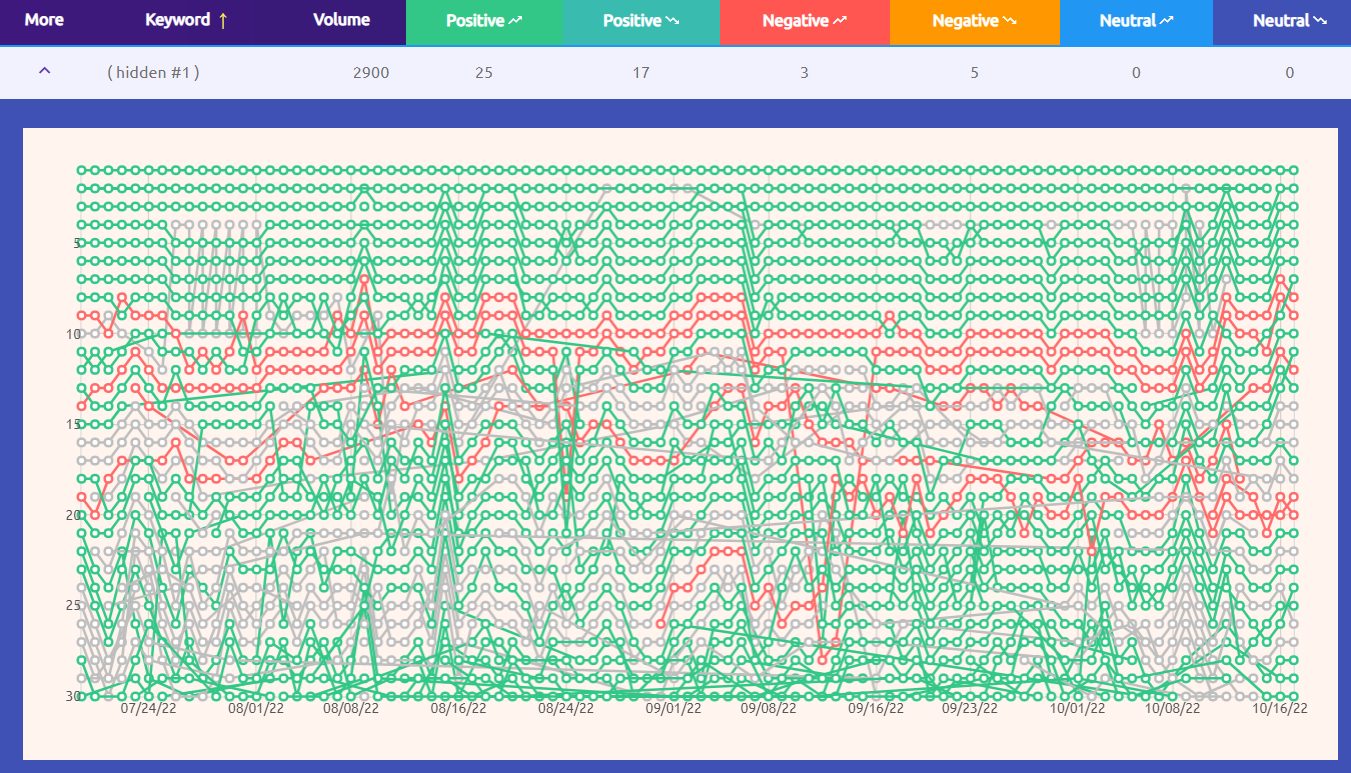This screenshot has width=1351, height=773.
Task: Collapse the hidden #1 keyword row
Action: (42, 71)
